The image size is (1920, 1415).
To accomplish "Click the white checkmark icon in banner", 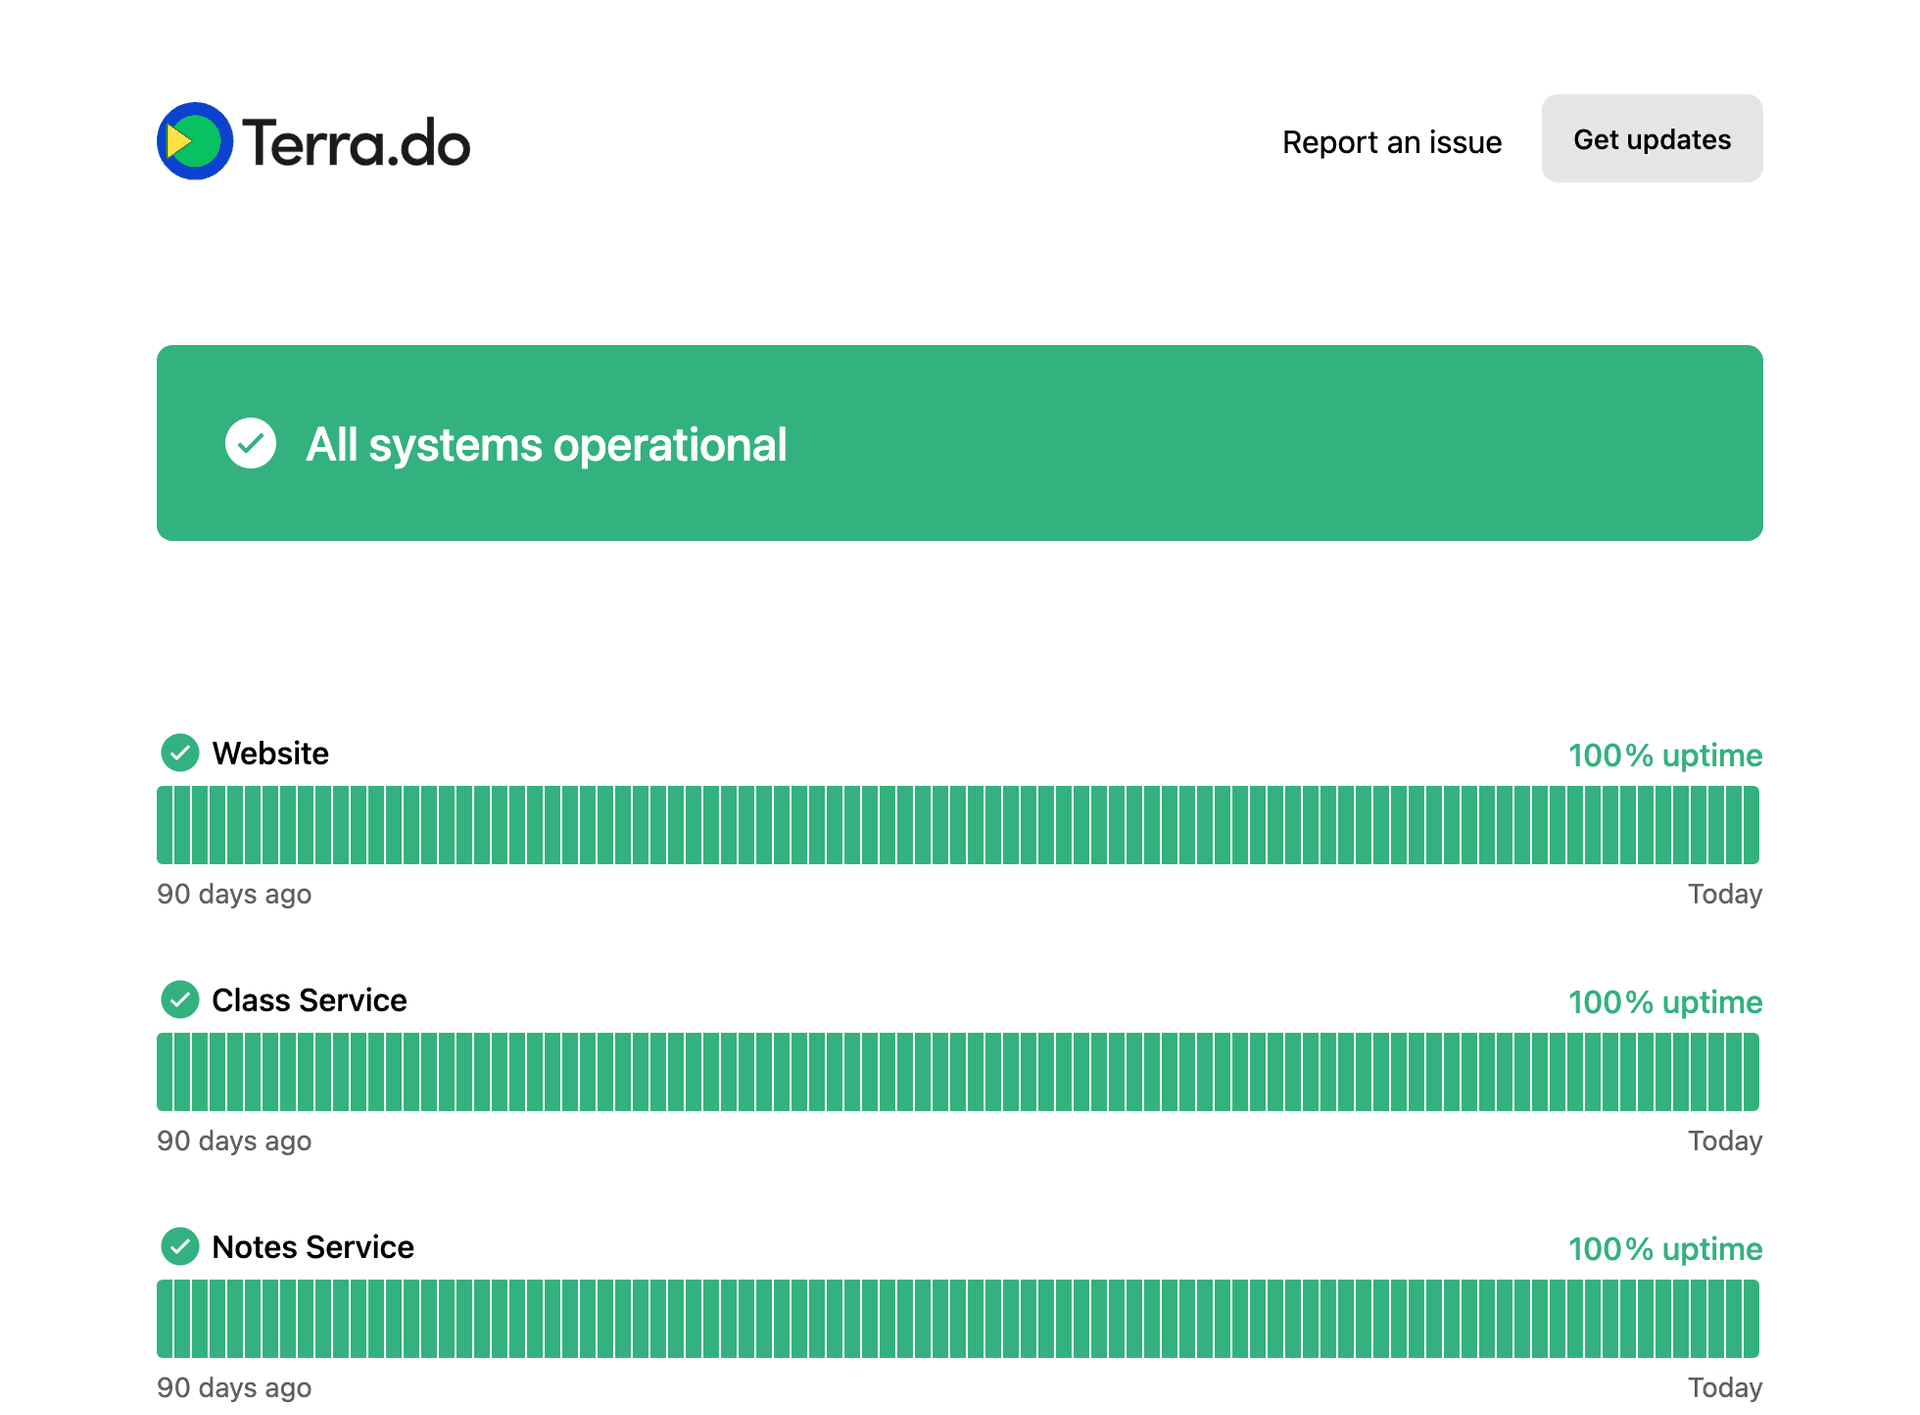I will pos(250,443).
